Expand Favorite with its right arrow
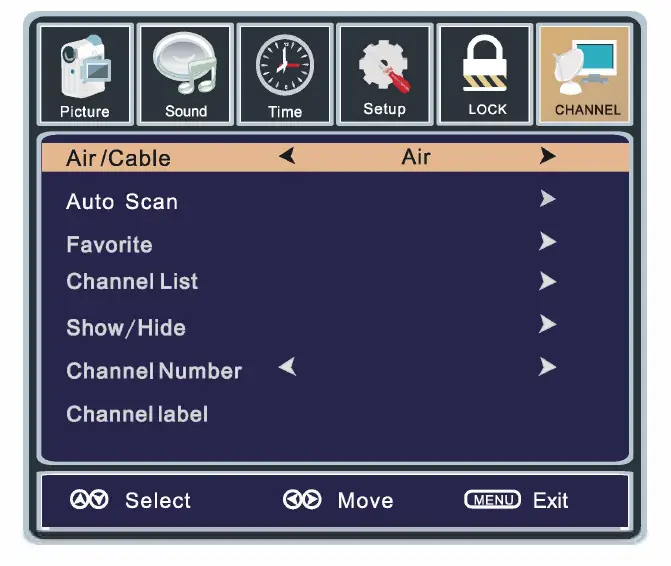The height and width of the screenshot is (566, 671). pos(547,242)
